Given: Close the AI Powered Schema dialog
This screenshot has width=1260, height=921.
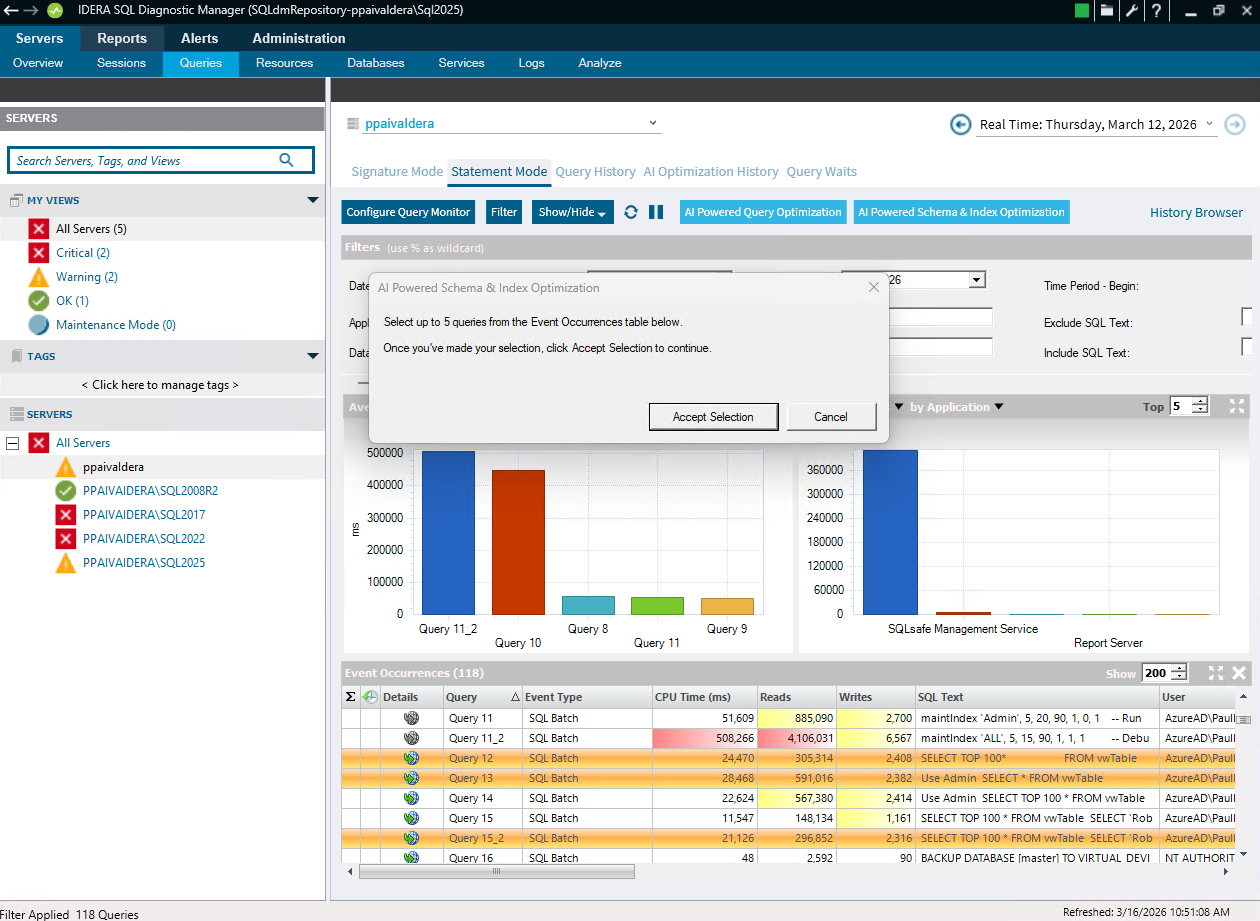Looking at the screenshot, I should 874,287.
